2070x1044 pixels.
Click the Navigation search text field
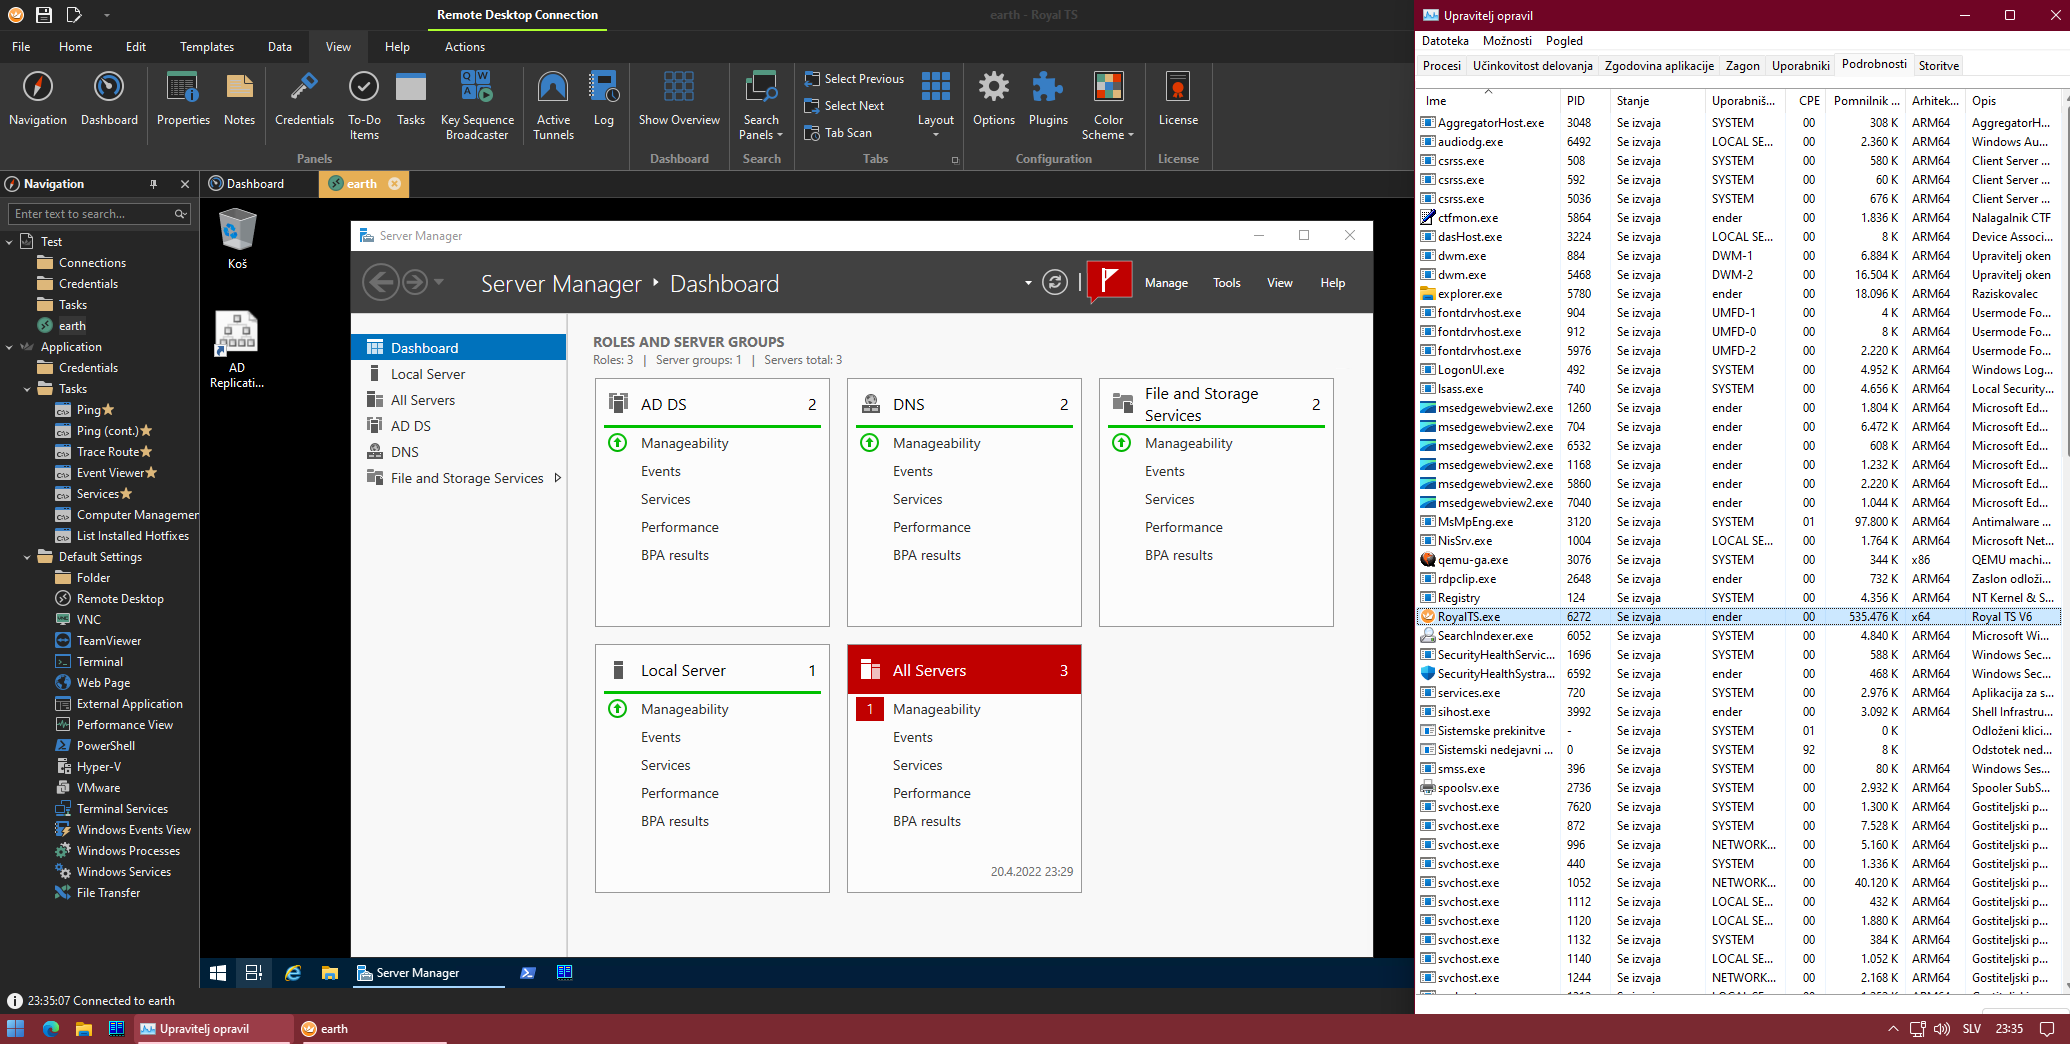[90, 214]
